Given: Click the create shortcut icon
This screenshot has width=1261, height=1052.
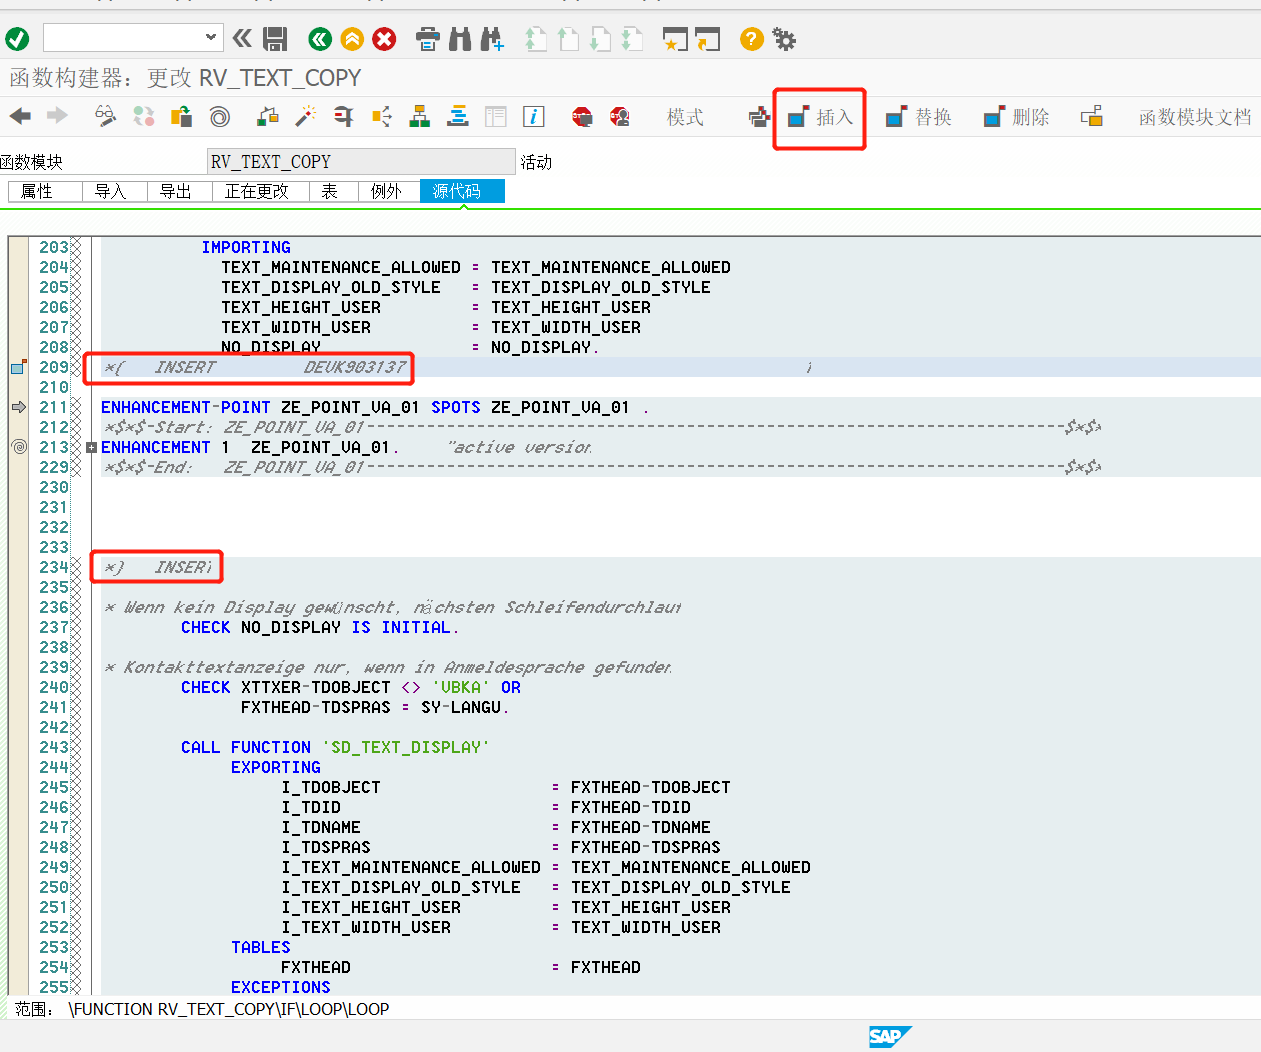Looking at the screenshot, I should pyautogui.click(x=708, y=39).
